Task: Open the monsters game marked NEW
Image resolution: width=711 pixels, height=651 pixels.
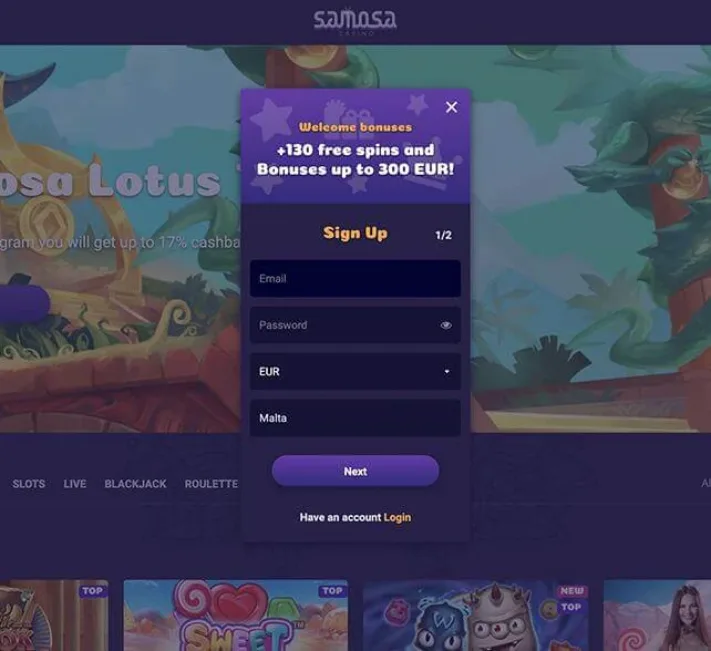Action: (x=476, y=615)
